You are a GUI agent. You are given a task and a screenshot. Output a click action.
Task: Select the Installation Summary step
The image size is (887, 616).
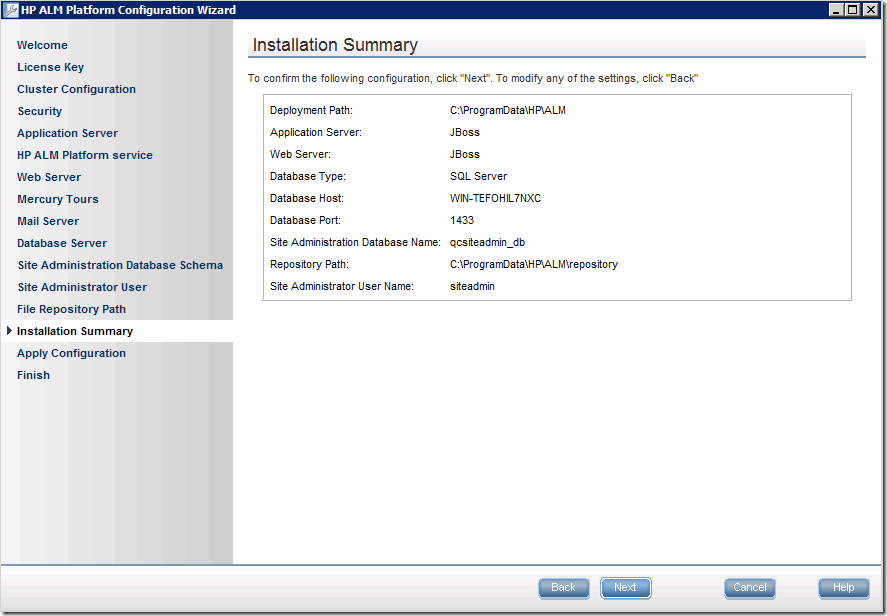(75, 331)
